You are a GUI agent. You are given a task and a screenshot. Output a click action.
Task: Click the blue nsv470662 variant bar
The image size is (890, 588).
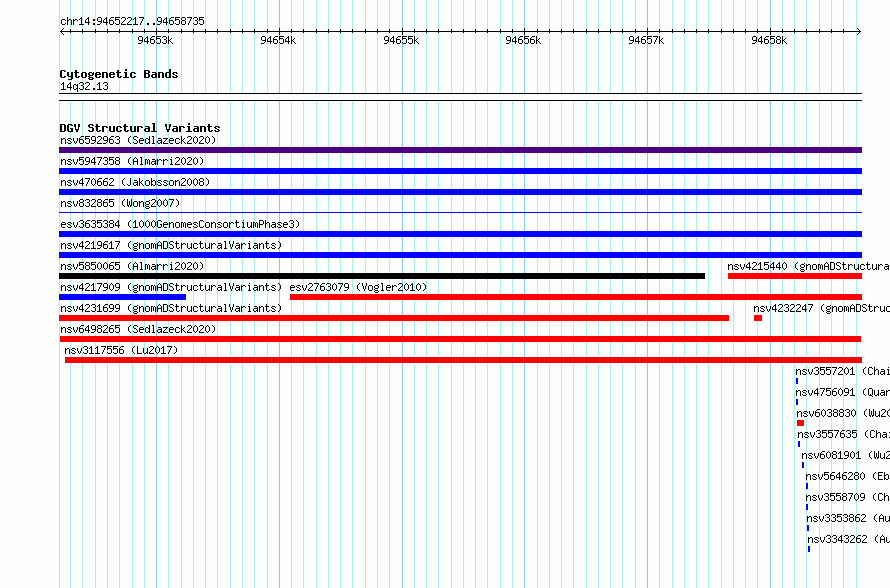460,192
